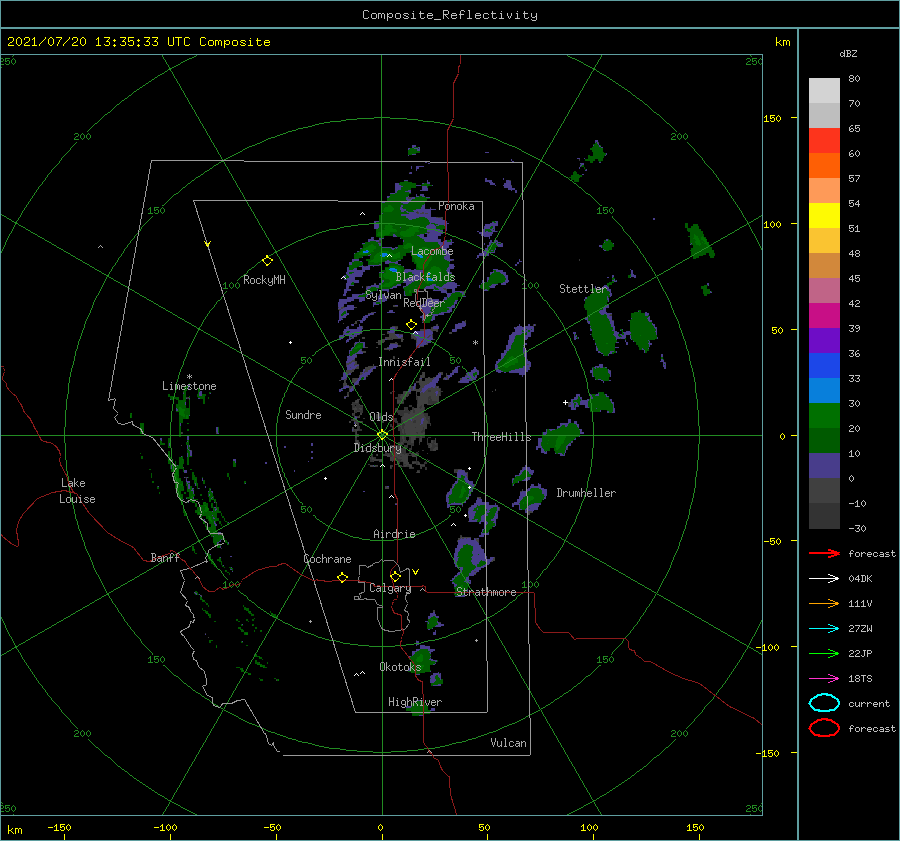Click the Okotoks town label
This screenshot has height=841, width=900.
click(x=400, y=666)
